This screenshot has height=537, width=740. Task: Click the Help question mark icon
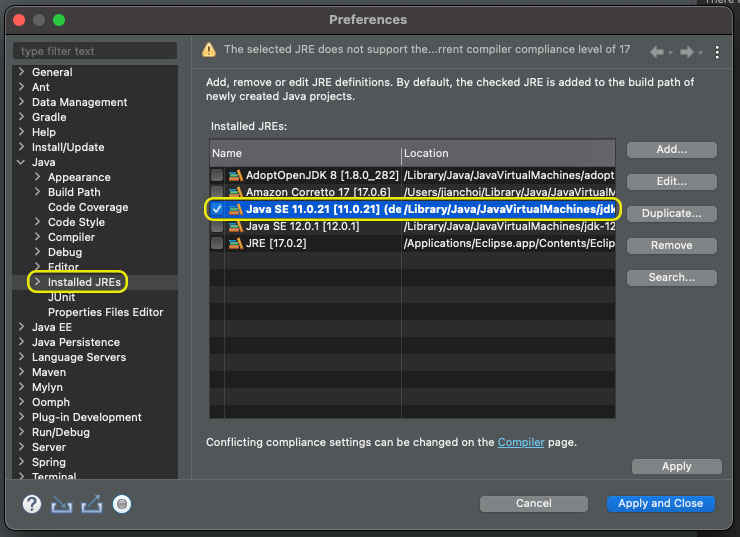coord(32,504)
